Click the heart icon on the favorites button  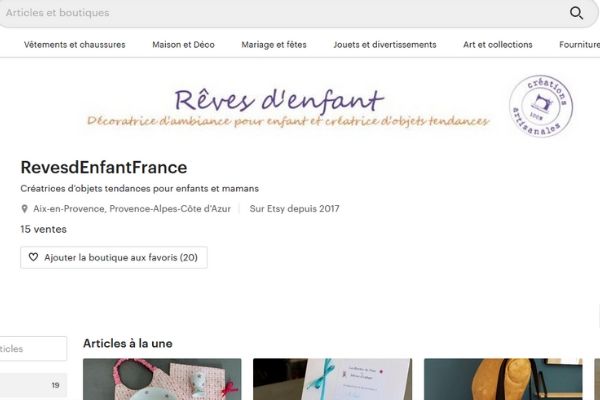click(33, 257)
